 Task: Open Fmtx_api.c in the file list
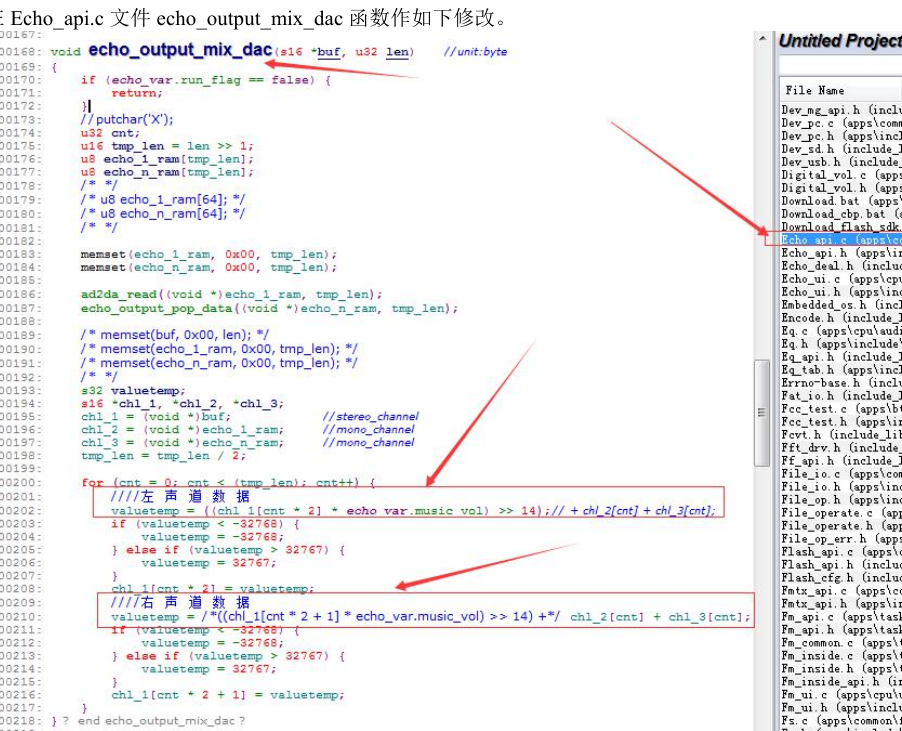coord(841,591)
